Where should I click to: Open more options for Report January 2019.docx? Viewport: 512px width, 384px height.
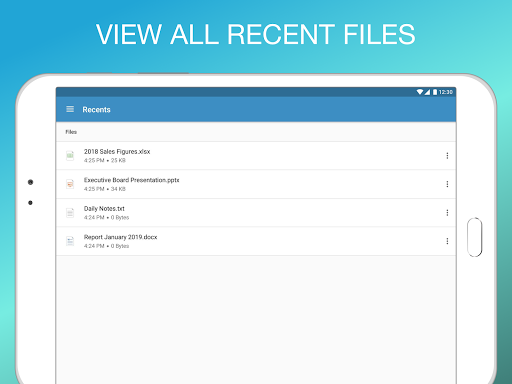[x=447, y=241]
